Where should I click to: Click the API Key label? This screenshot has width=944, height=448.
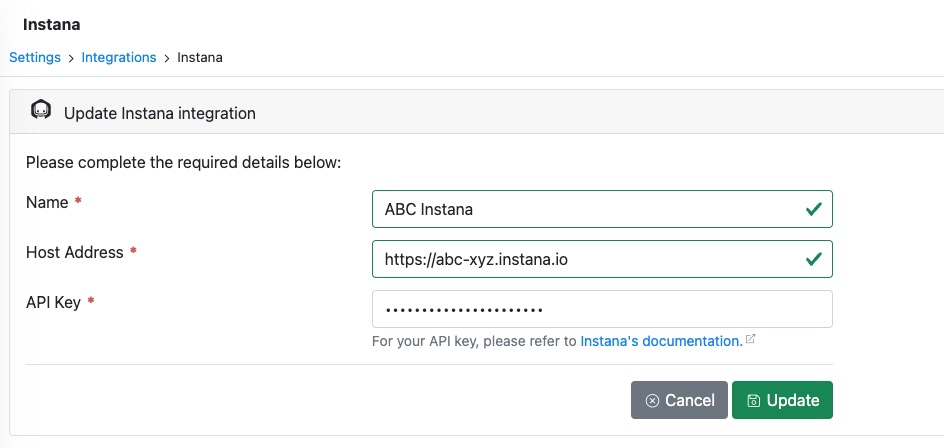click(x=53, y=302)
